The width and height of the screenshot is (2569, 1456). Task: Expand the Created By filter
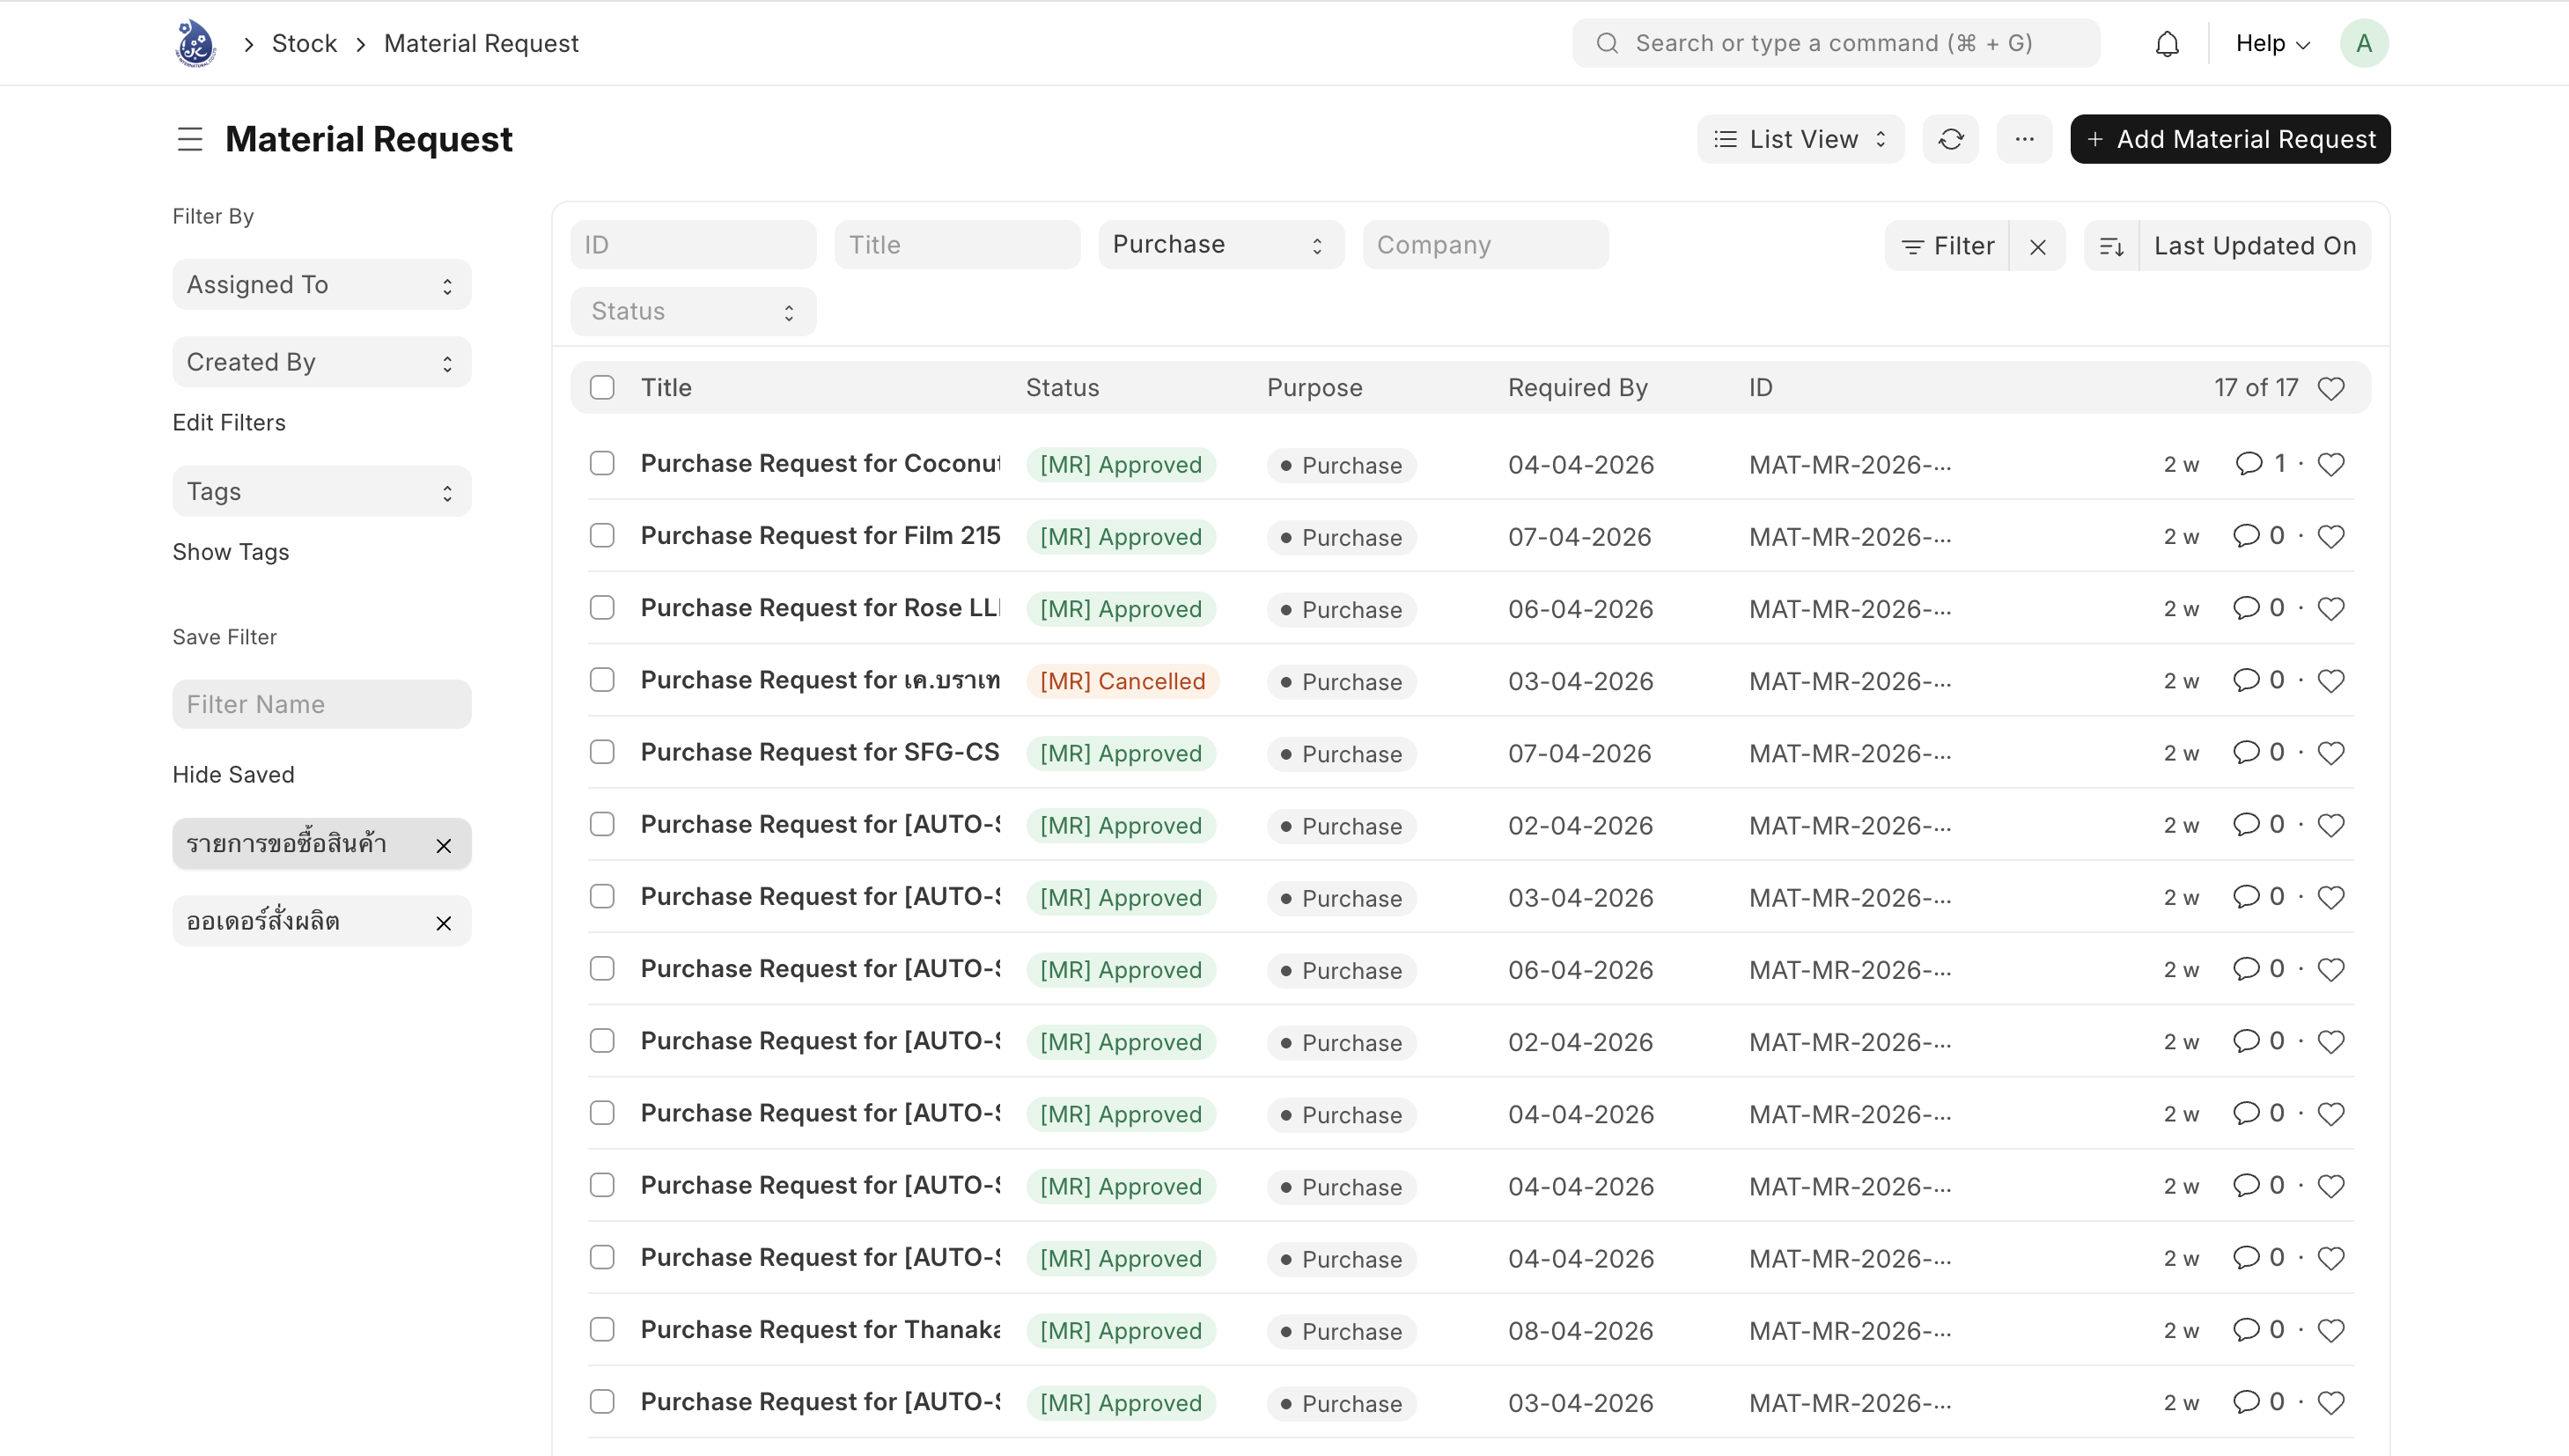point(322,362)
